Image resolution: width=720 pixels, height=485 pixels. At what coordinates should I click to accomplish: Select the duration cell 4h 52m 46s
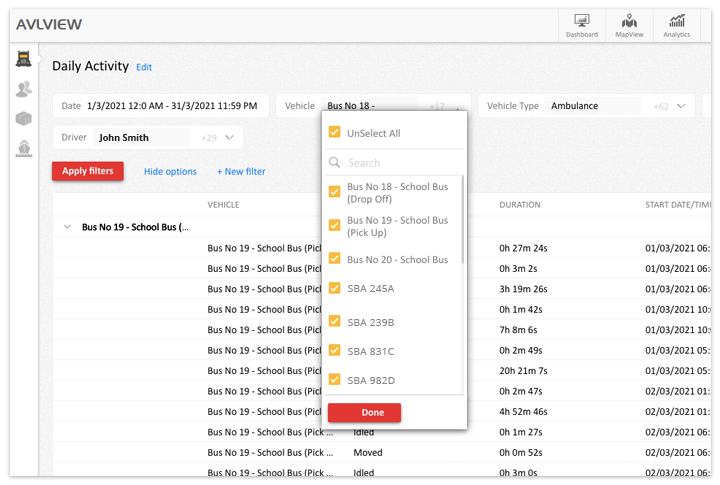click(x=523, y=412)
